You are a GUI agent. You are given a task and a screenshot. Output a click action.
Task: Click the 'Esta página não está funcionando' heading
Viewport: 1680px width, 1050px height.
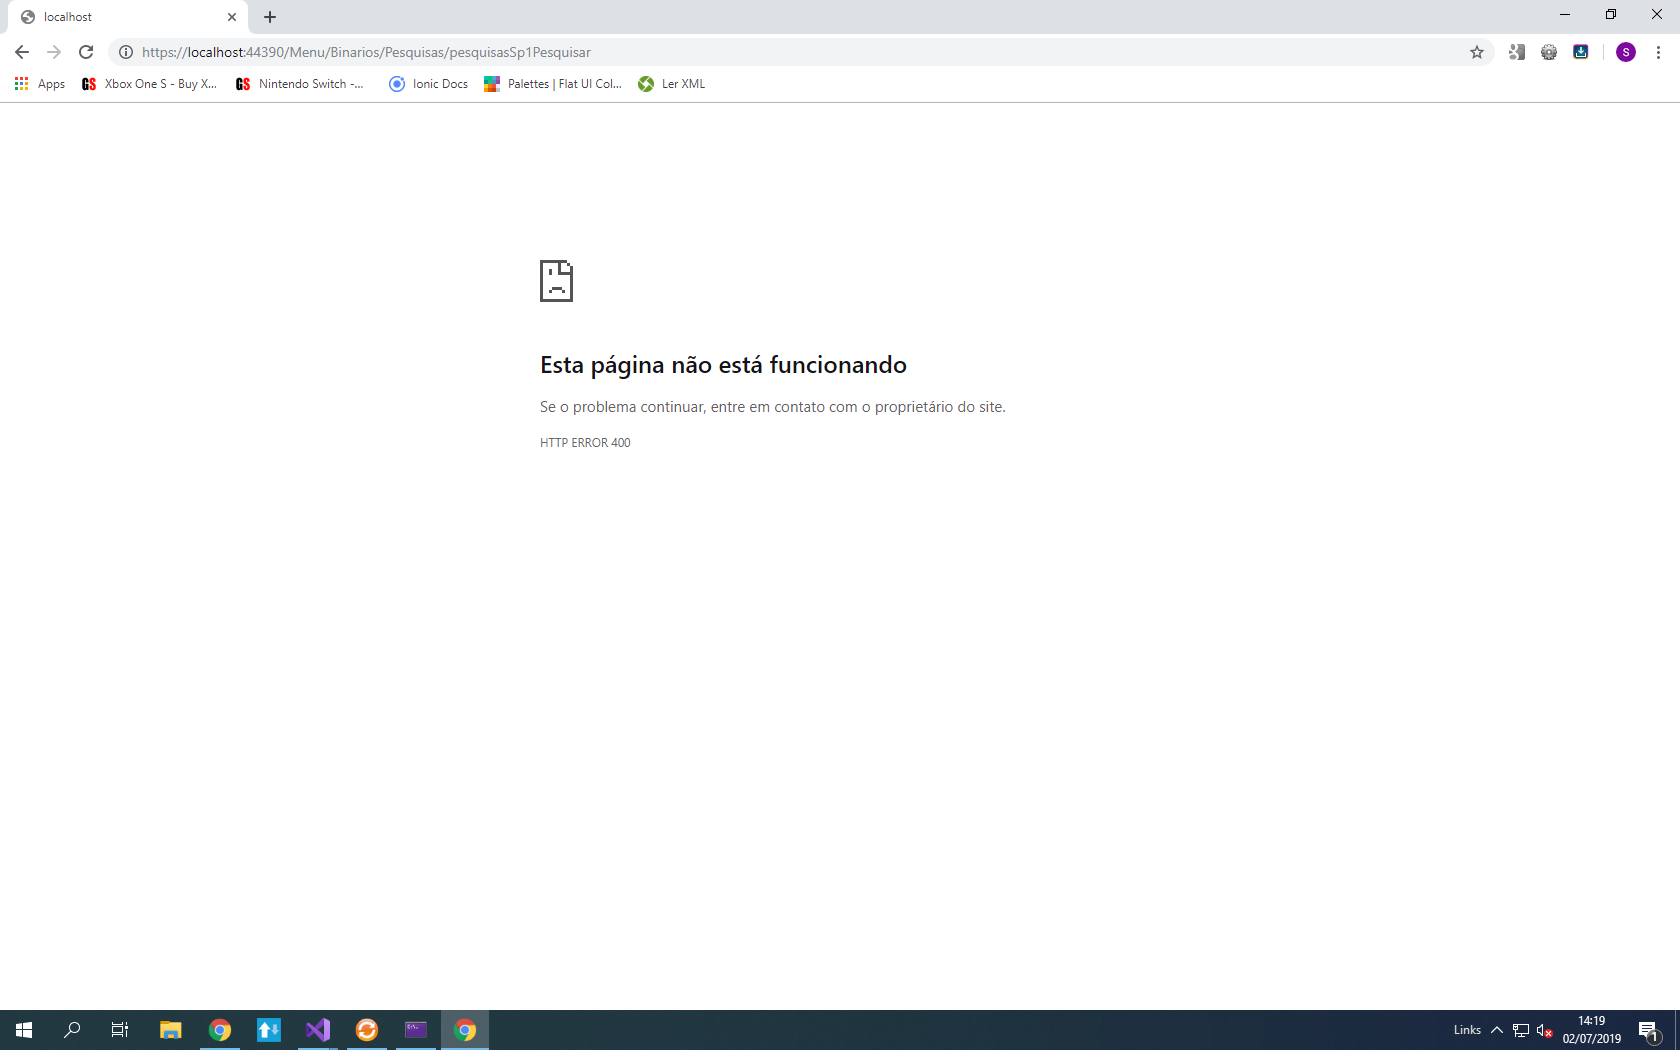pyautogui.click(x=723, y=365)
